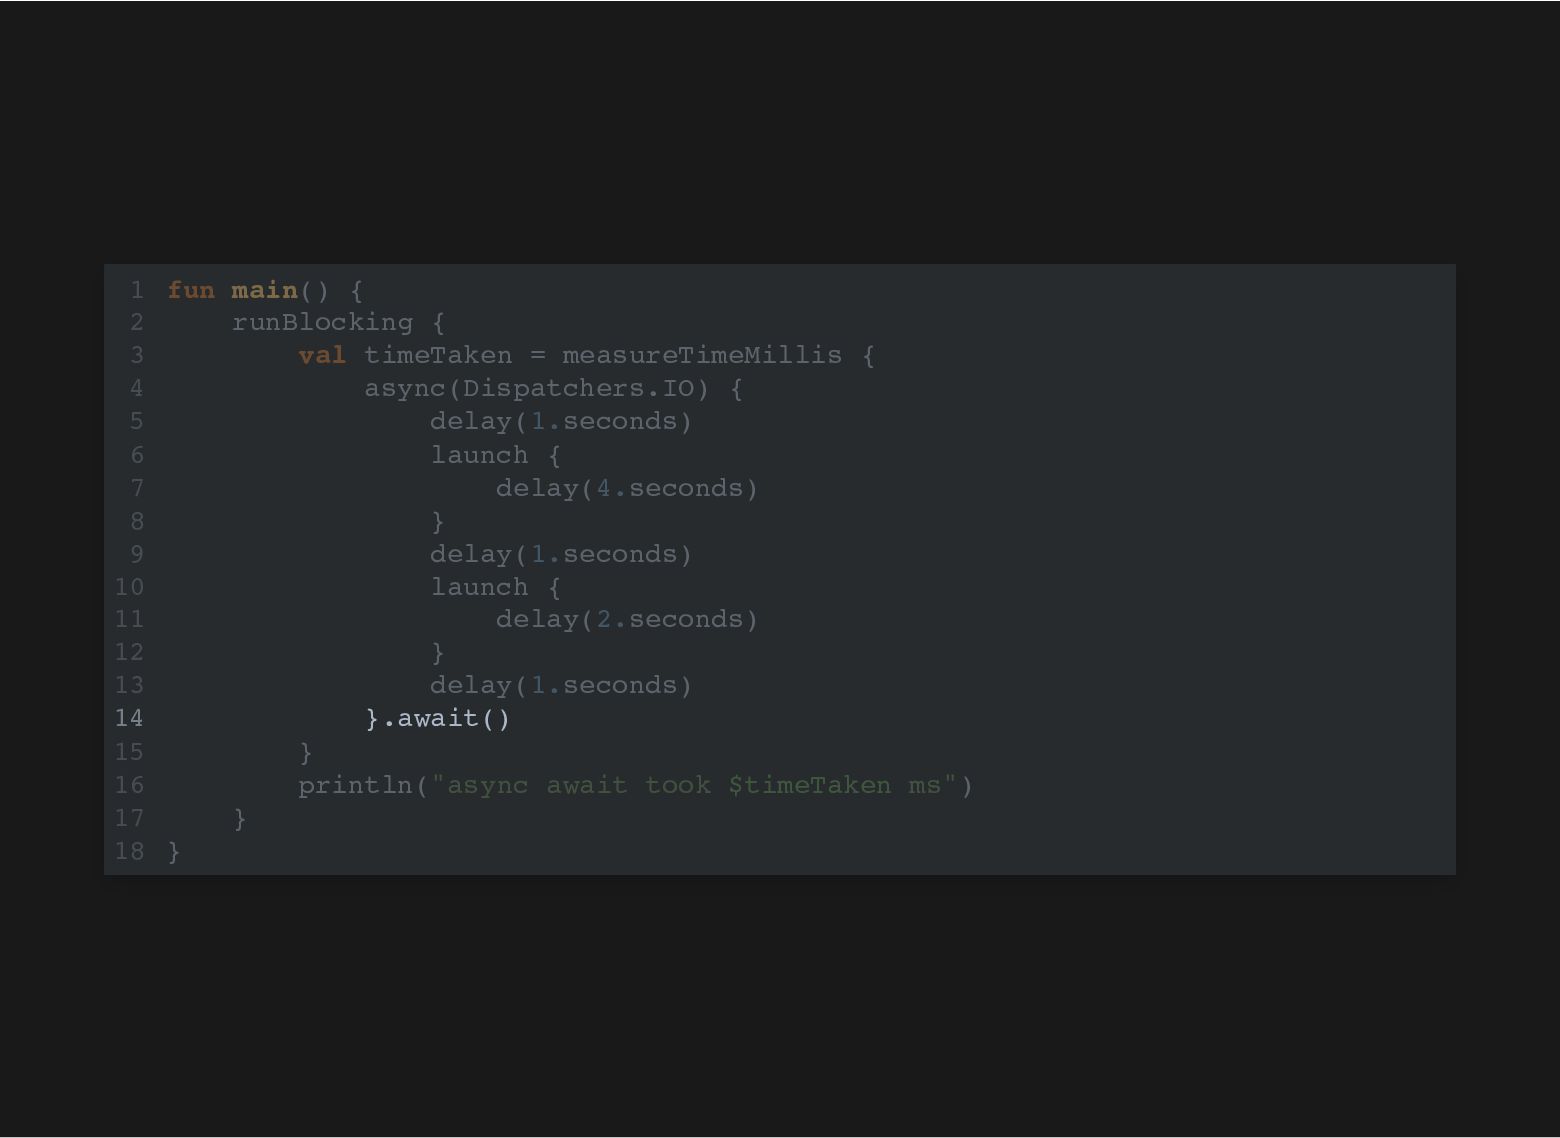Viewport: 1560px width, 1138px height.
Task: Click delay(4.seconds) on line 7
Action: [x=627, y=488]
